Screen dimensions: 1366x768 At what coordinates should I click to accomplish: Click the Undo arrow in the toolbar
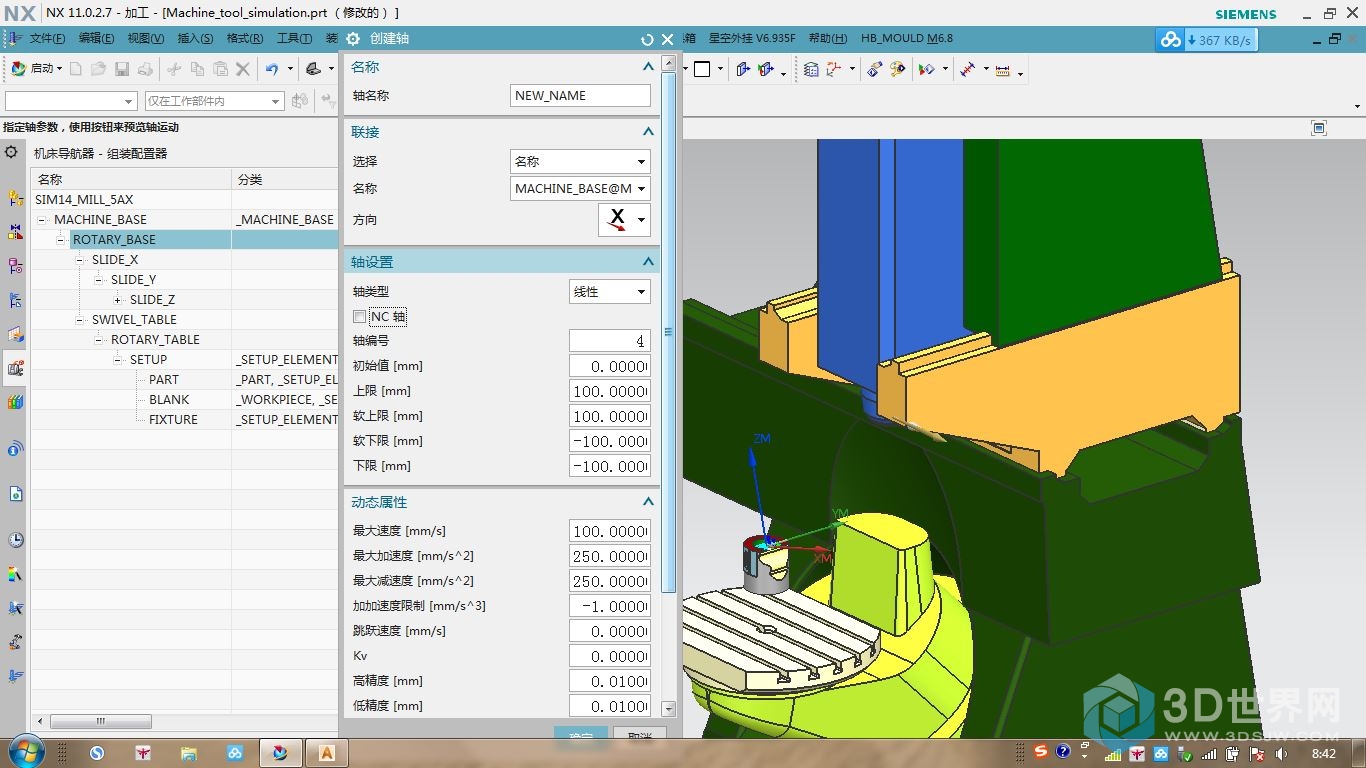coord(271,69)
